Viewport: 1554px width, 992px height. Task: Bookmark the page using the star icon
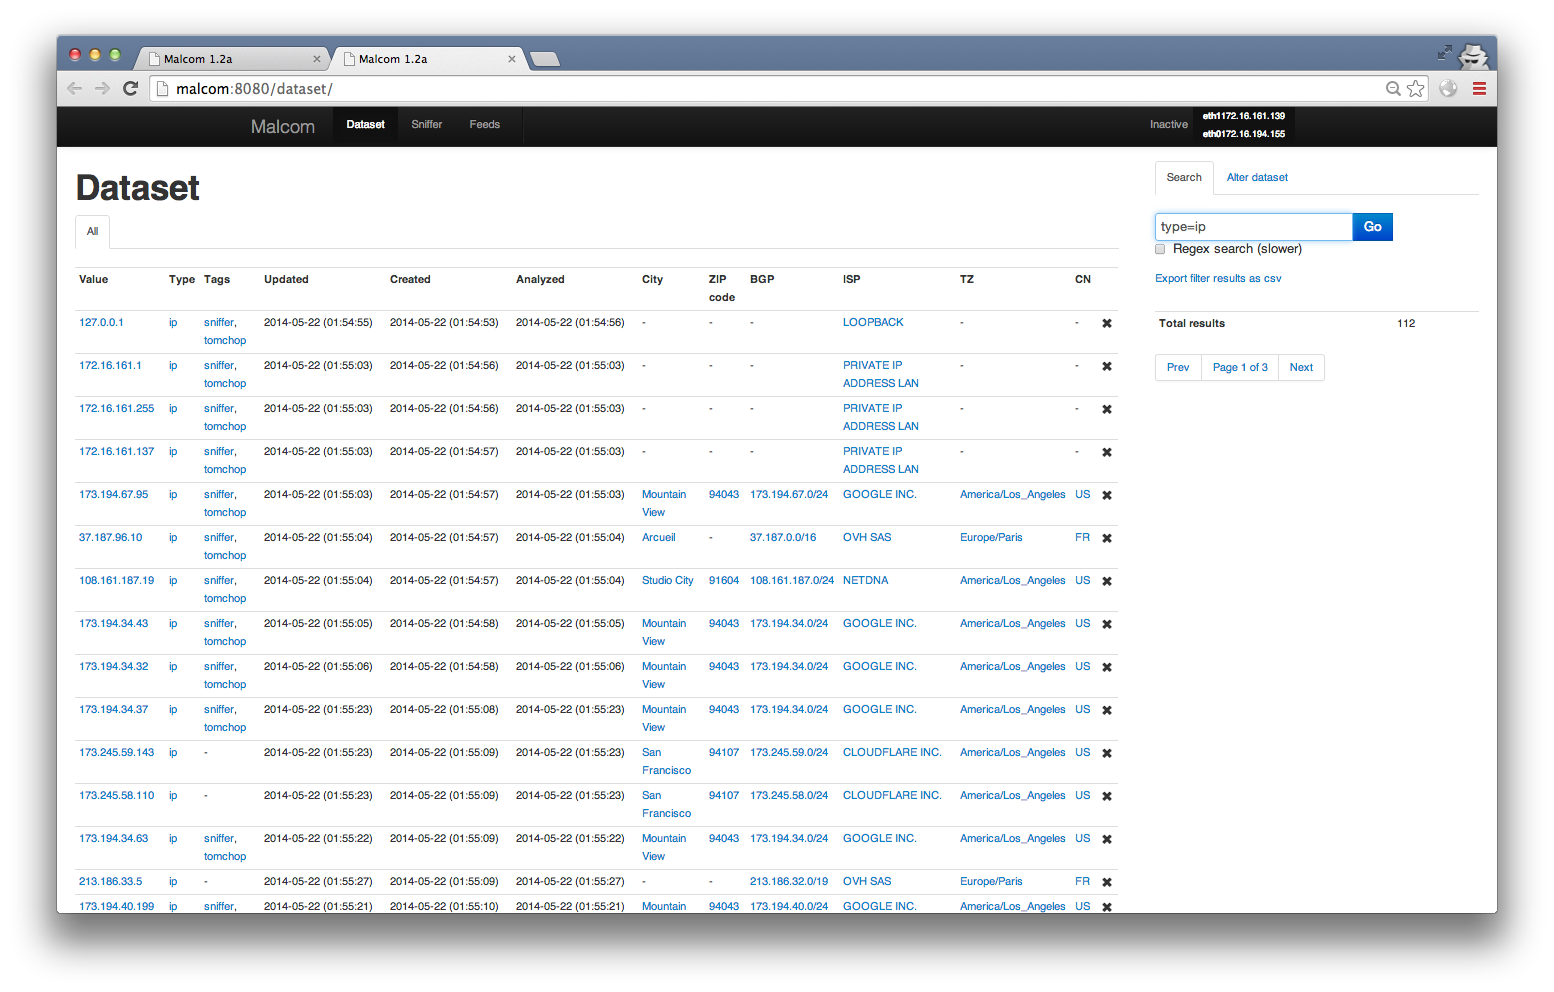(x=1416, y=88)
